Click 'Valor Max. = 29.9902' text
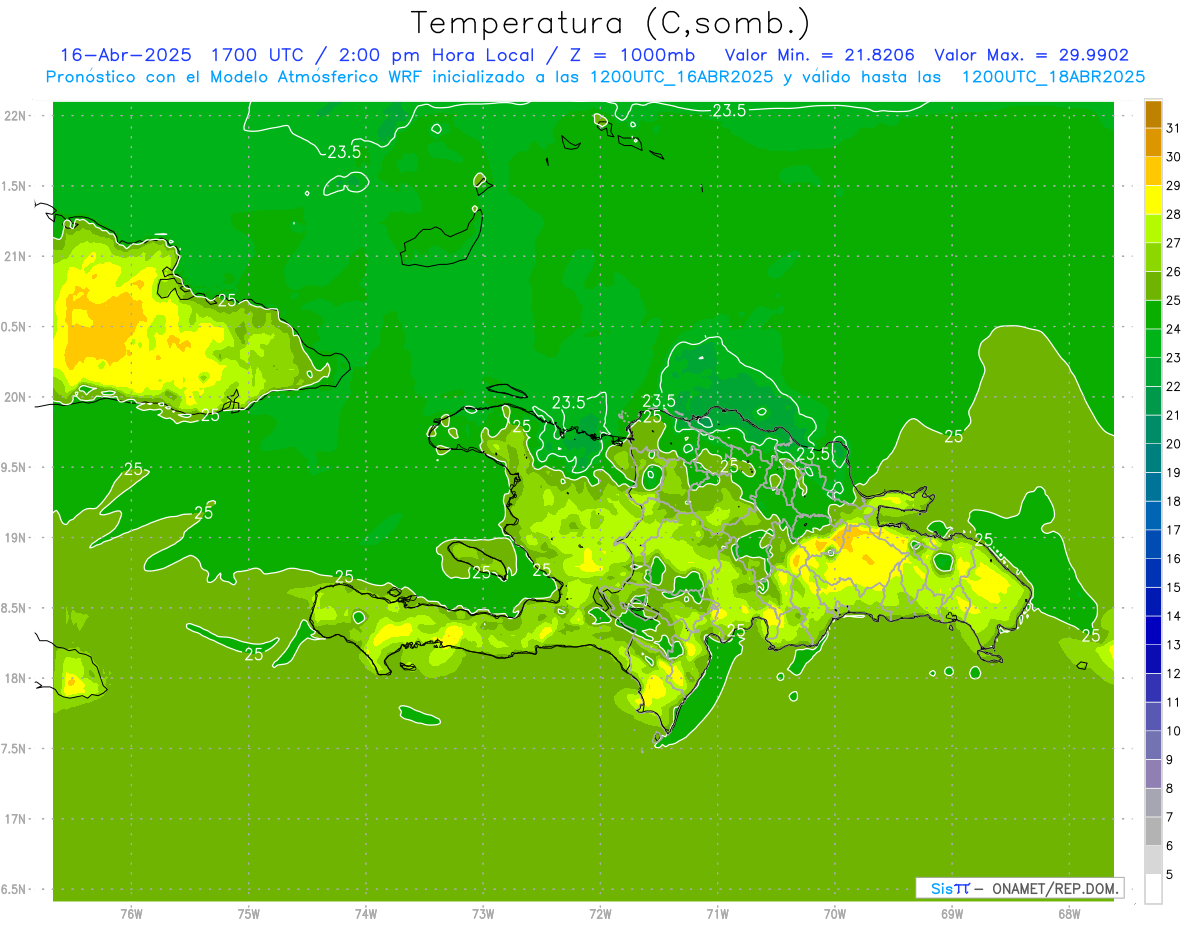The height and width of the screenshot is (927, 1200). pos(1032,55)
